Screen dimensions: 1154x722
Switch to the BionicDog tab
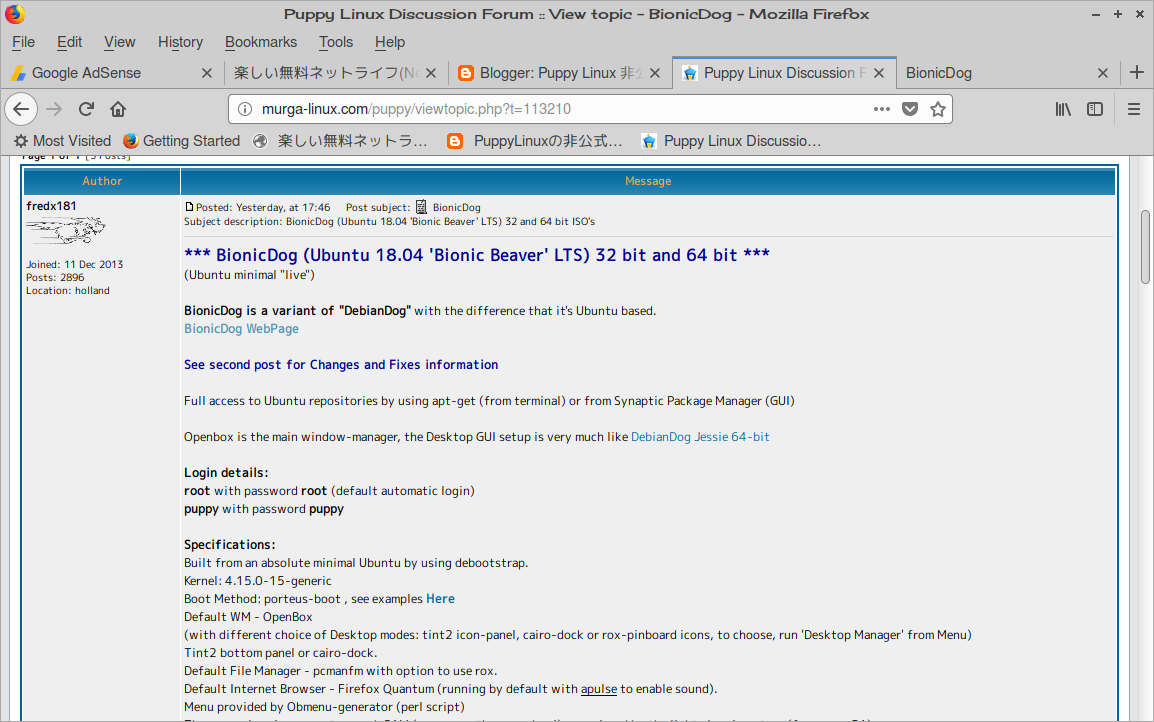(938, 72)
